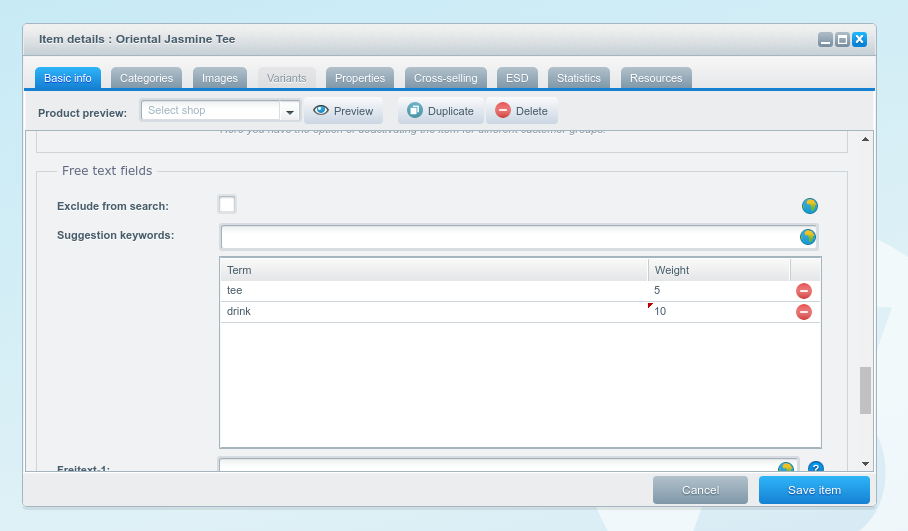
Task: Open help icon next to Freitext-1
Action: [816, 467]
